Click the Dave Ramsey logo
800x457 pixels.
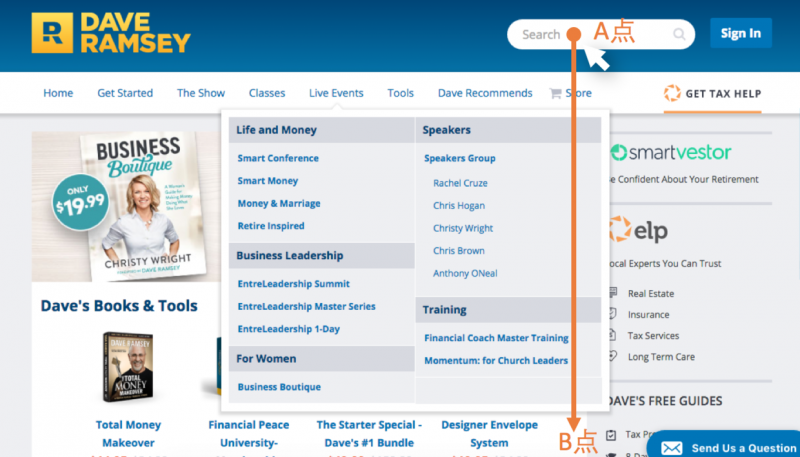coord(111,33)
